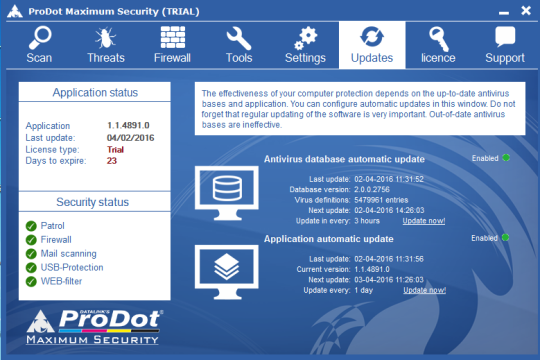The image size is (540, 360).
Task: Open the Settings gears tab
Action: click(x=305, y=45)
